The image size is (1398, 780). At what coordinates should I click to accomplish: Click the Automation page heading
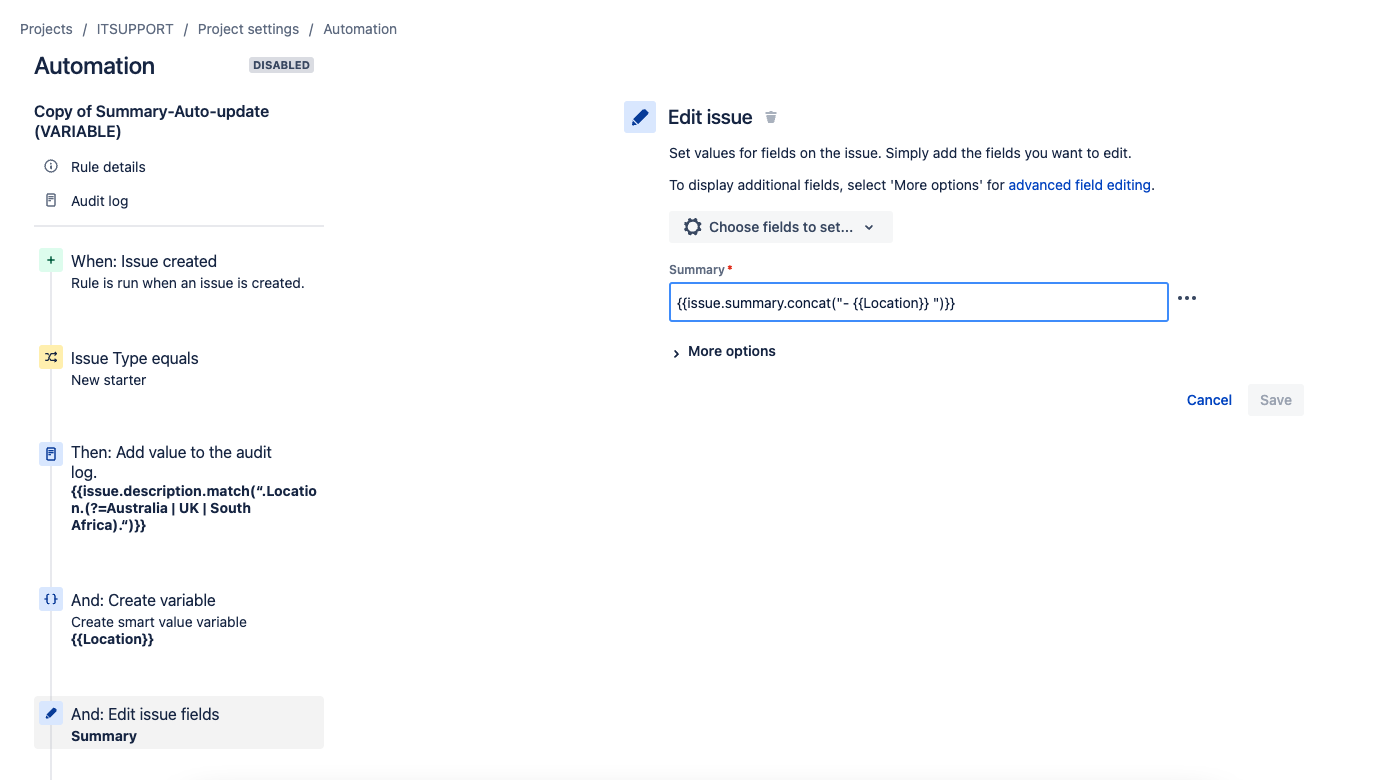(94, 66)
